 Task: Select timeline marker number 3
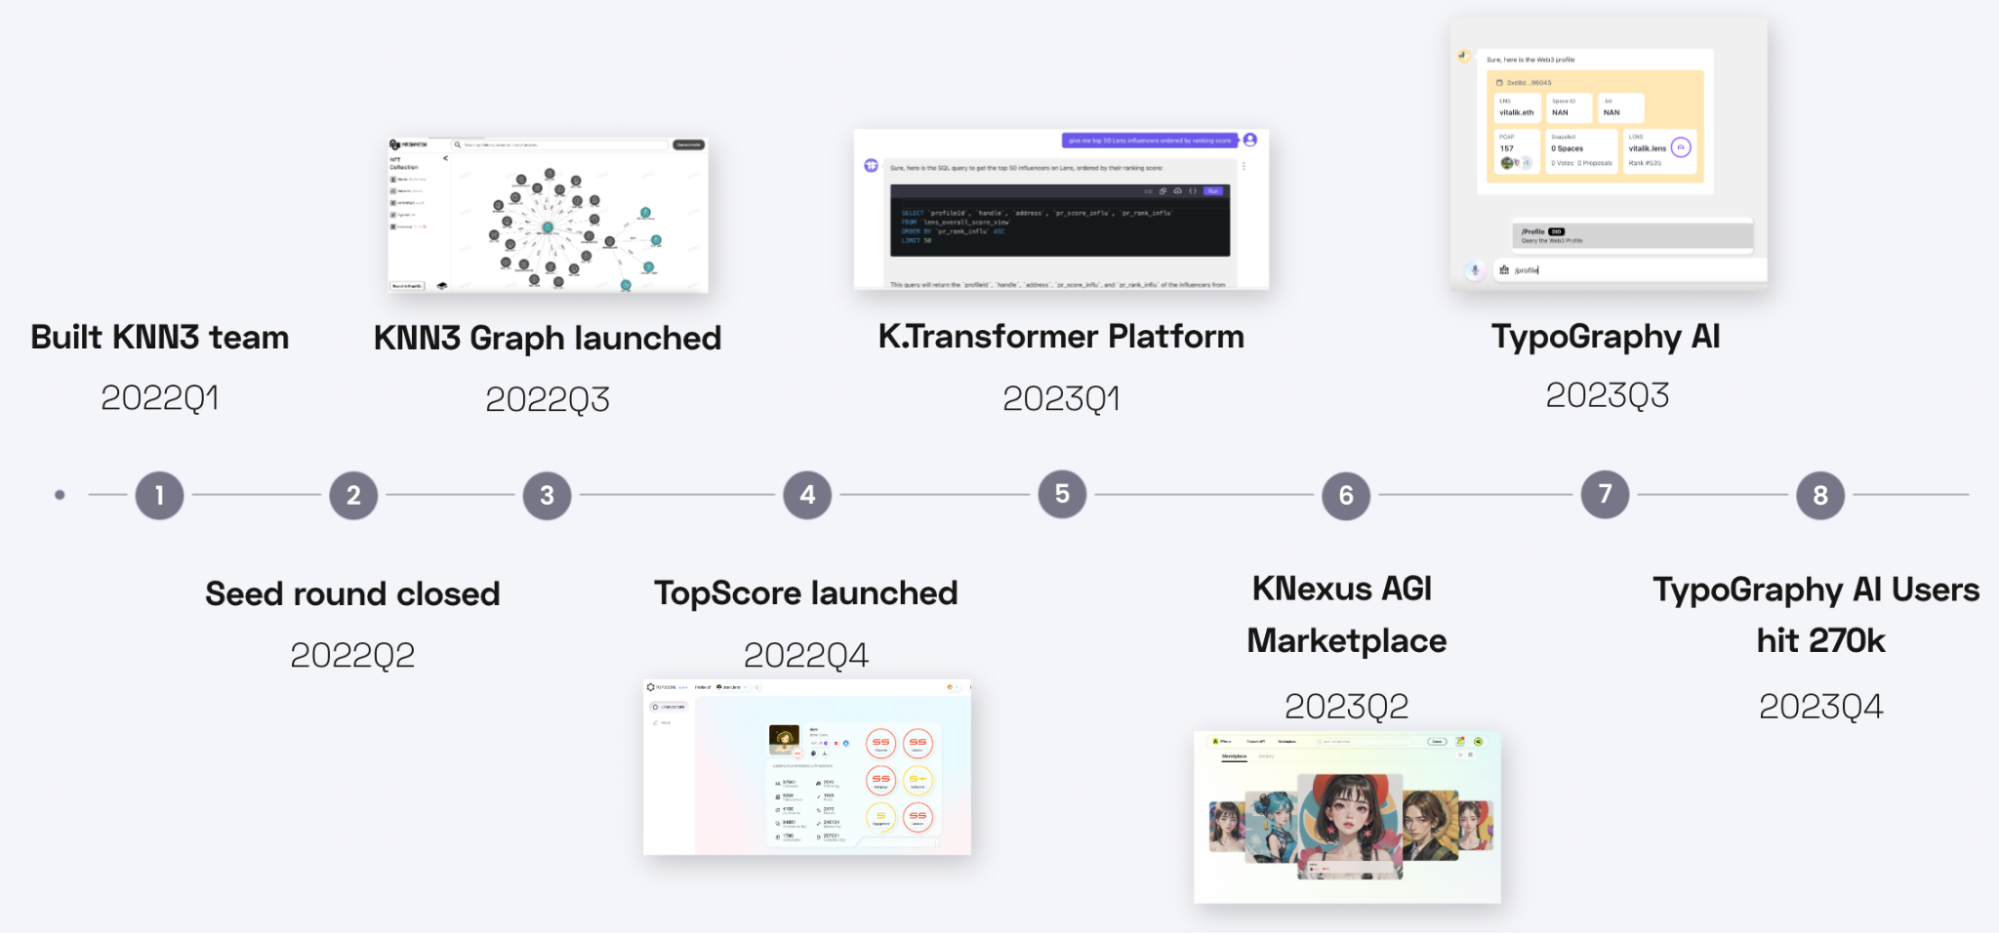(547, 495)
